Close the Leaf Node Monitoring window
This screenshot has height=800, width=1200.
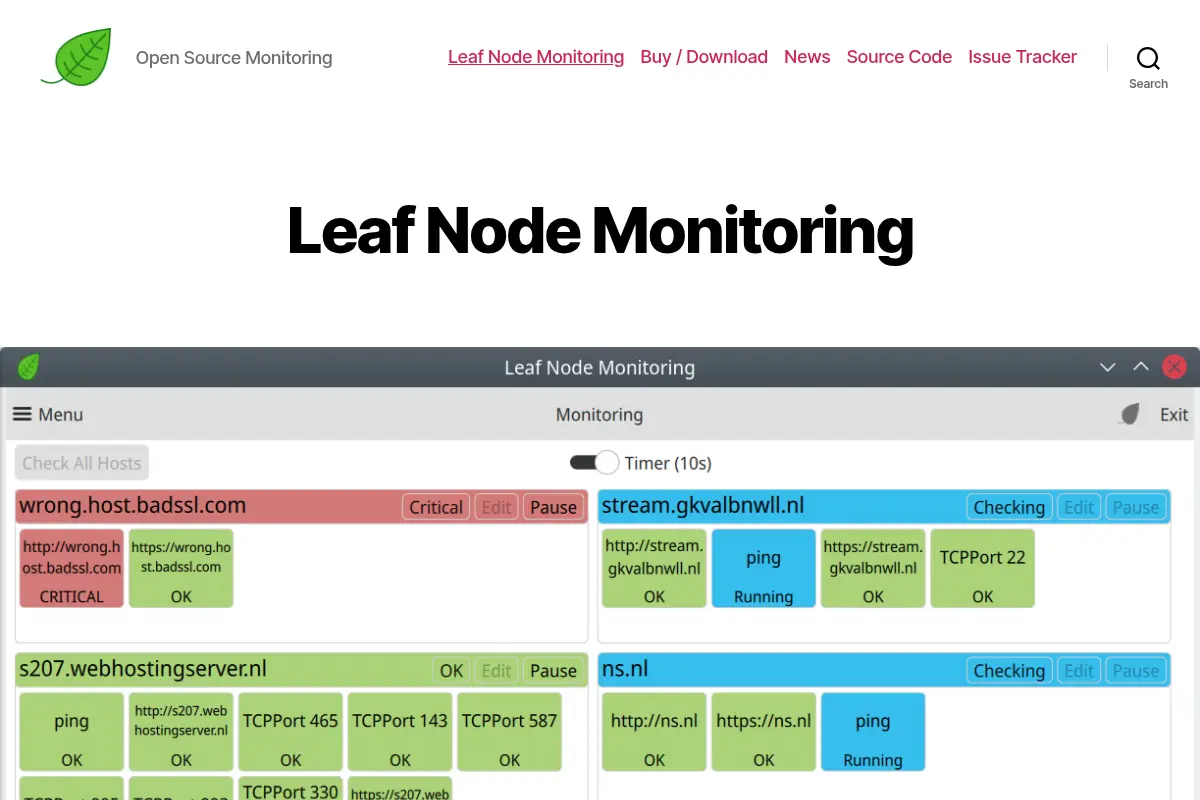1174,367
